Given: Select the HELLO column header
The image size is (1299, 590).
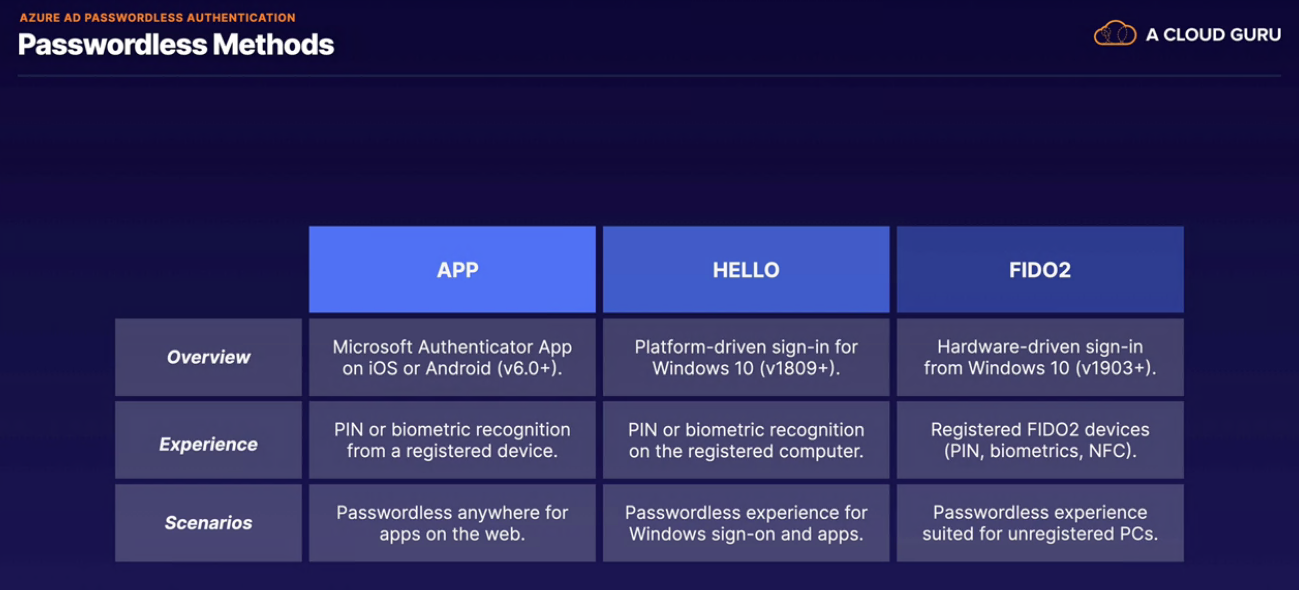Looking at the screenshot, I should [x=746, y=270].
